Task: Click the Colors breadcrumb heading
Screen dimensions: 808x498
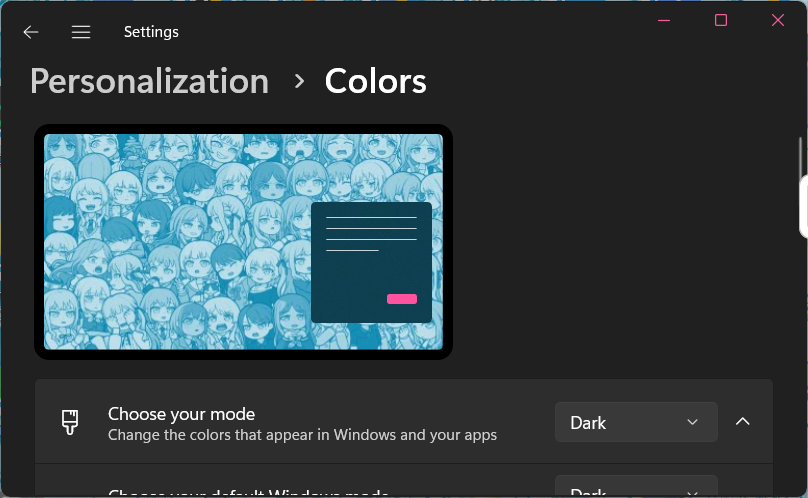Action: tap(376, 81)
